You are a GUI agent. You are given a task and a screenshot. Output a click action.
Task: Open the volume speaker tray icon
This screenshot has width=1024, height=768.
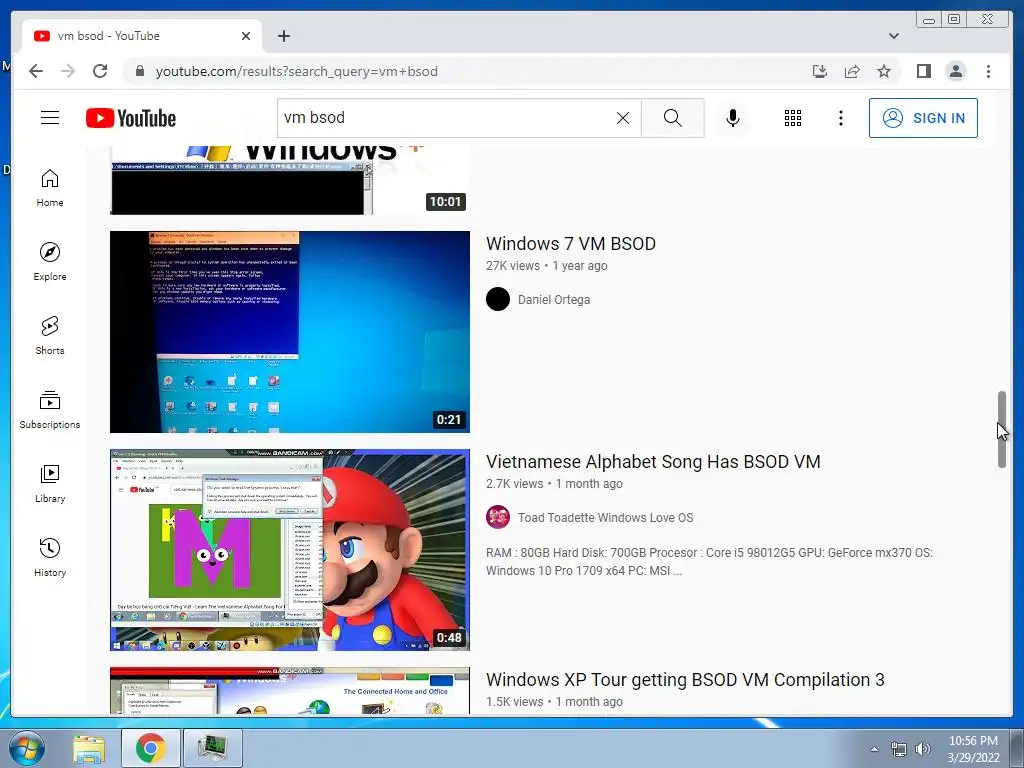tap(922, 749)
